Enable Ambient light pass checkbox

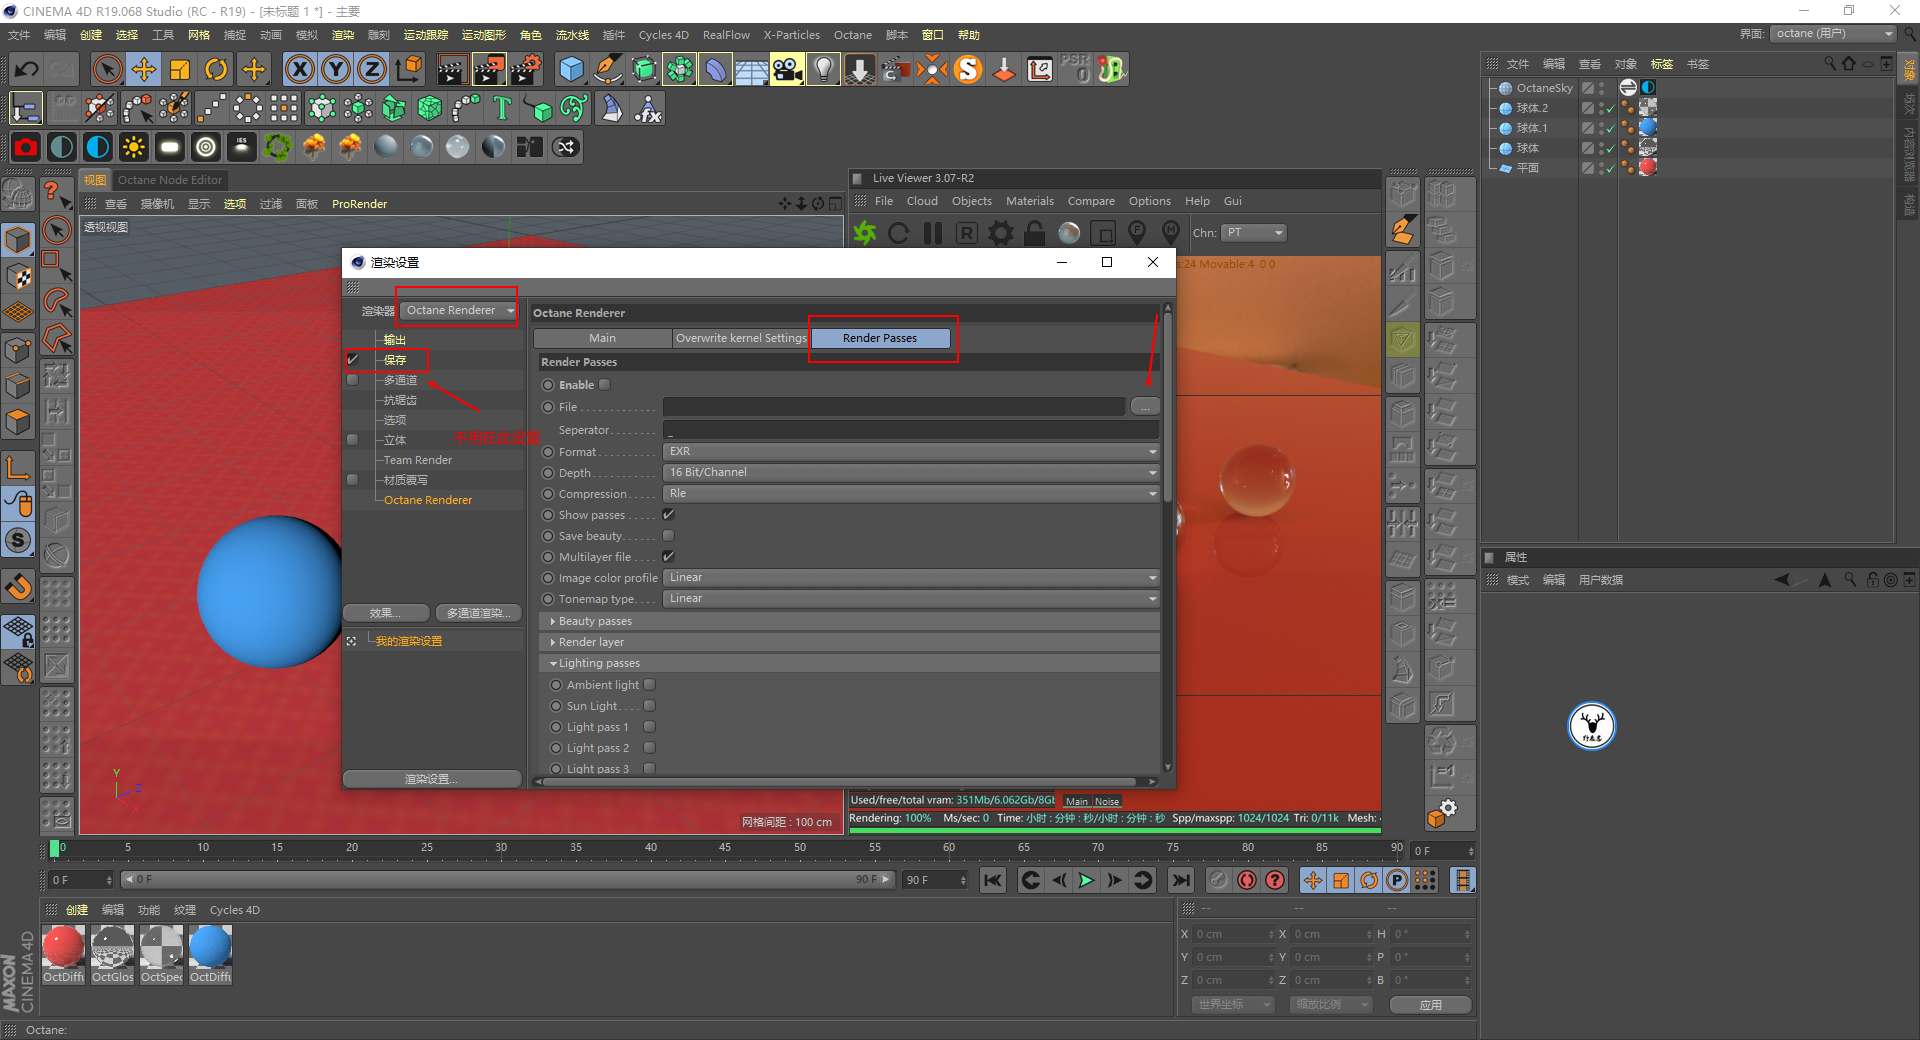tap(649, 685)
